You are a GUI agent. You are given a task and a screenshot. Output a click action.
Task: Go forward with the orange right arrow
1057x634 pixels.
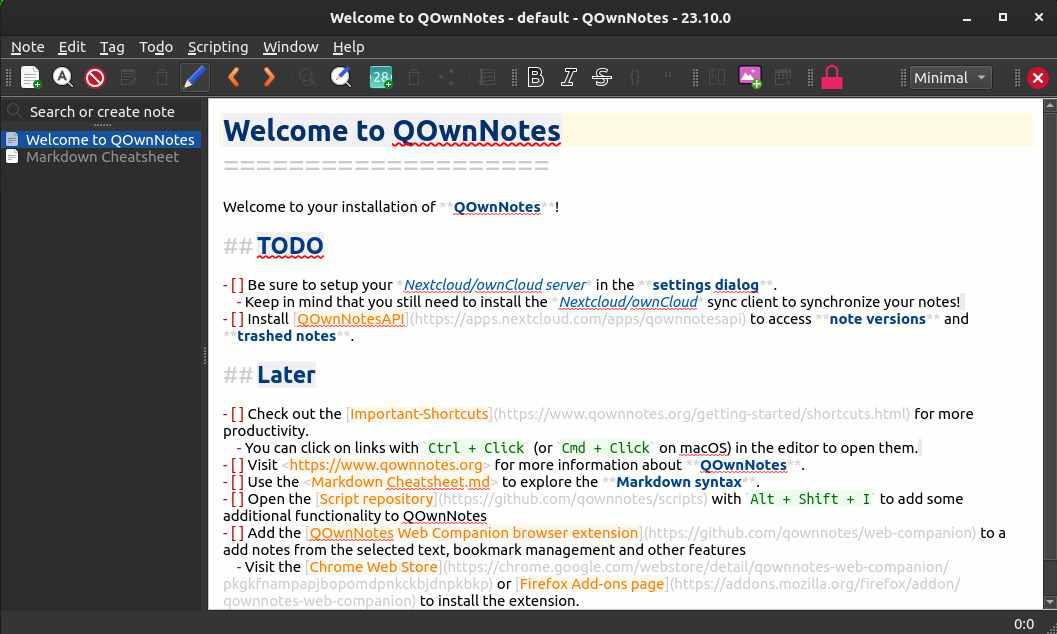coord(268,77)
